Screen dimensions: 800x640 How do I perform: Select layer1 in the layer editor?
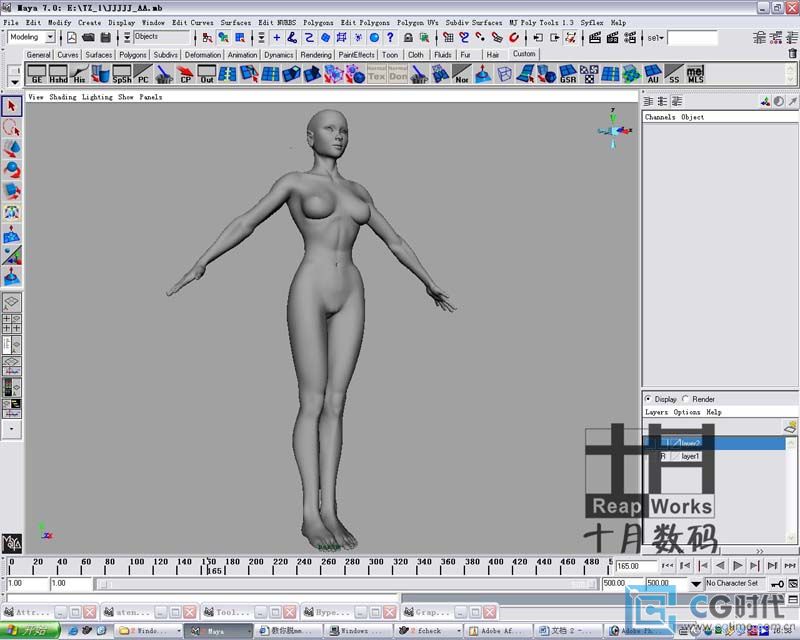[690, 456]
